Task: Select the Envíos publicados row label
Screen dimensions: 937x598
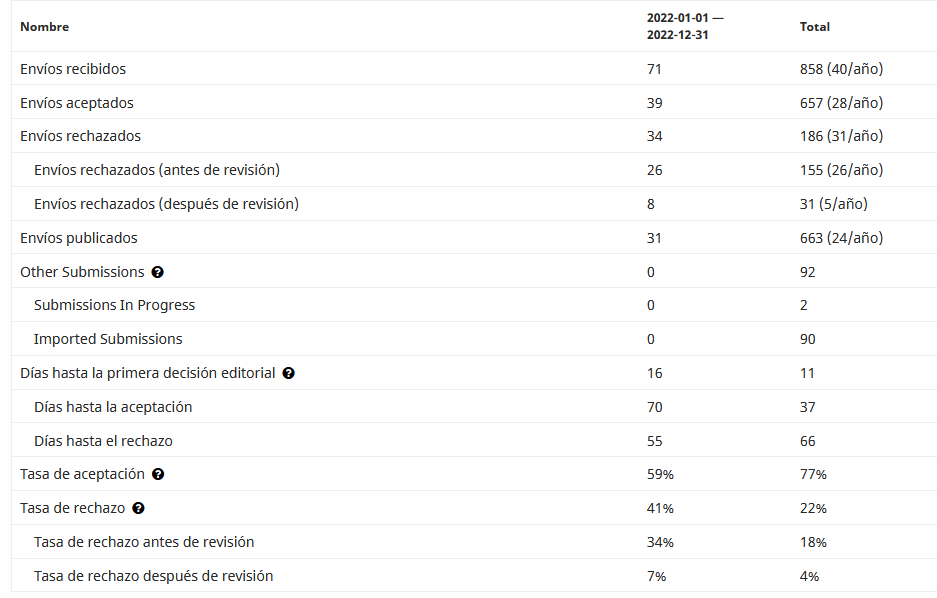Action: pyautogui.click(x=79, y=238)
